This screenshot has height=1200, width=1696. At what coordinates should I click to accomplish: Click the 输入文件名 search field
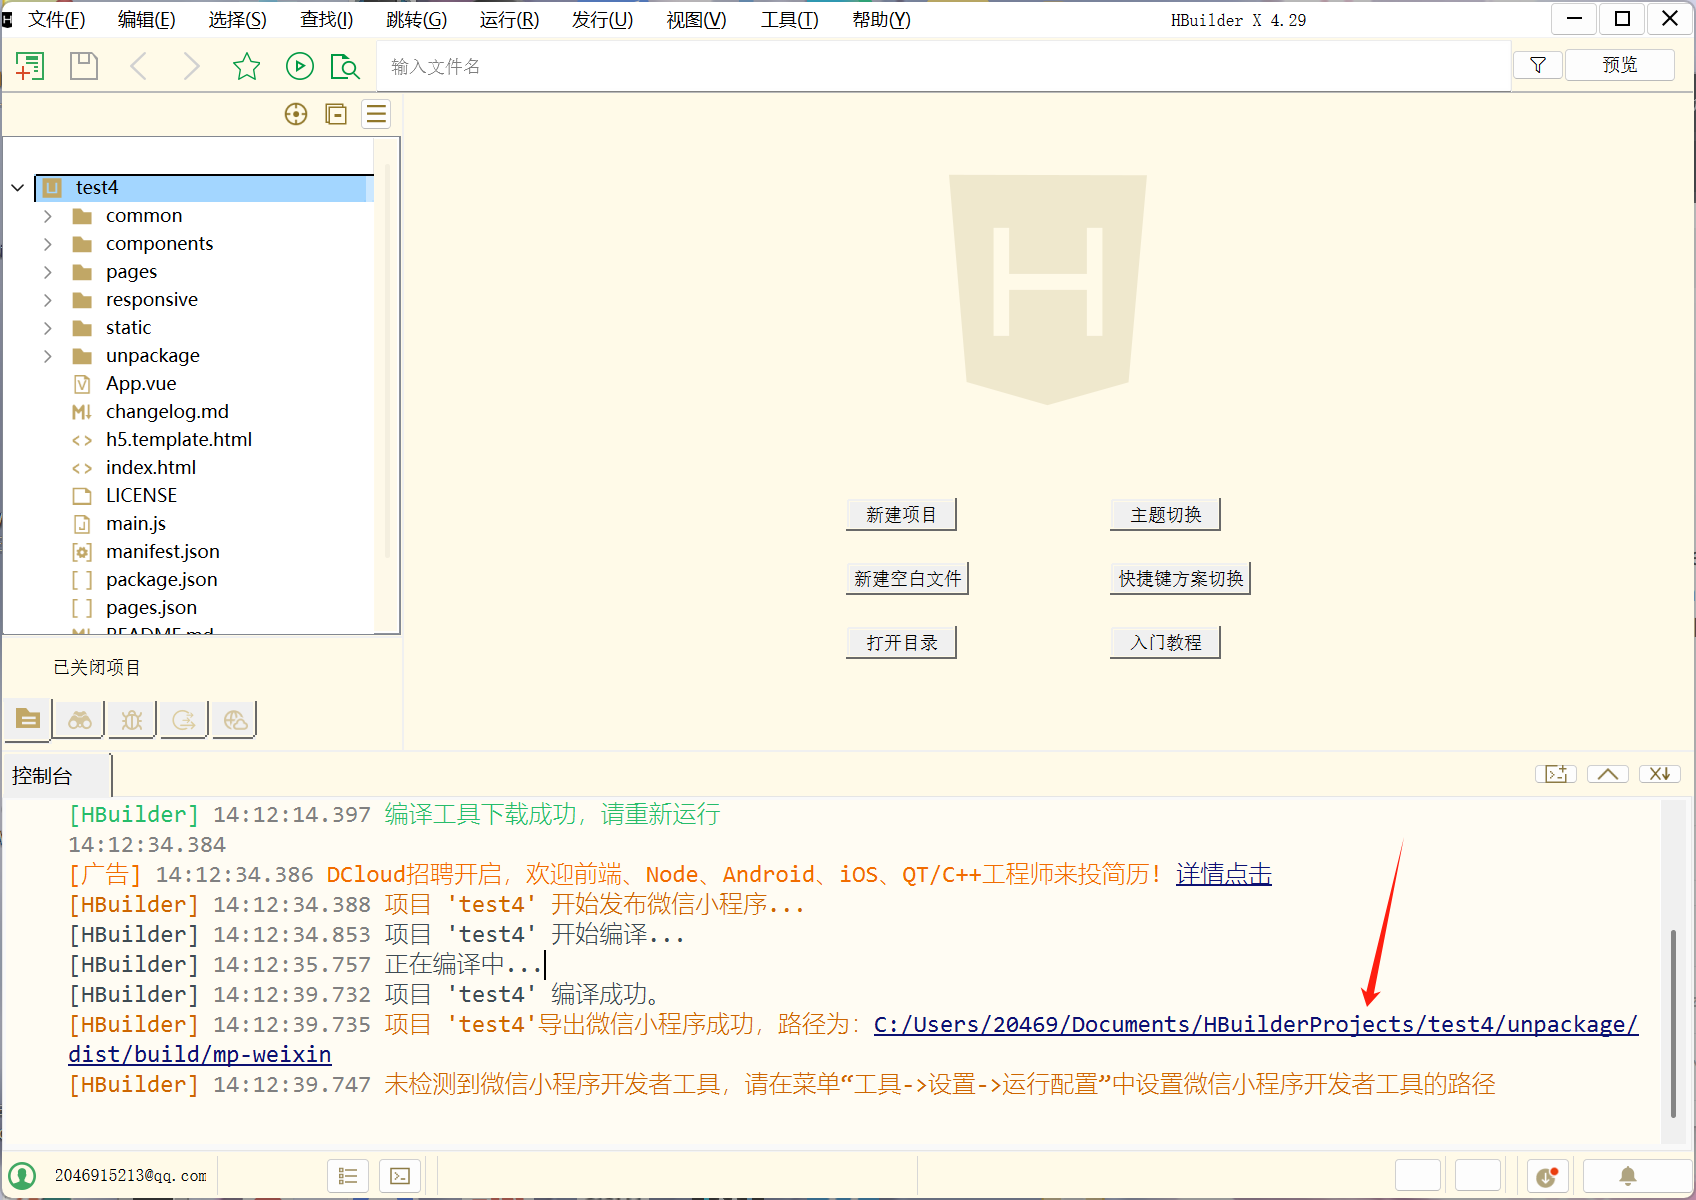[x=943, y=66]
